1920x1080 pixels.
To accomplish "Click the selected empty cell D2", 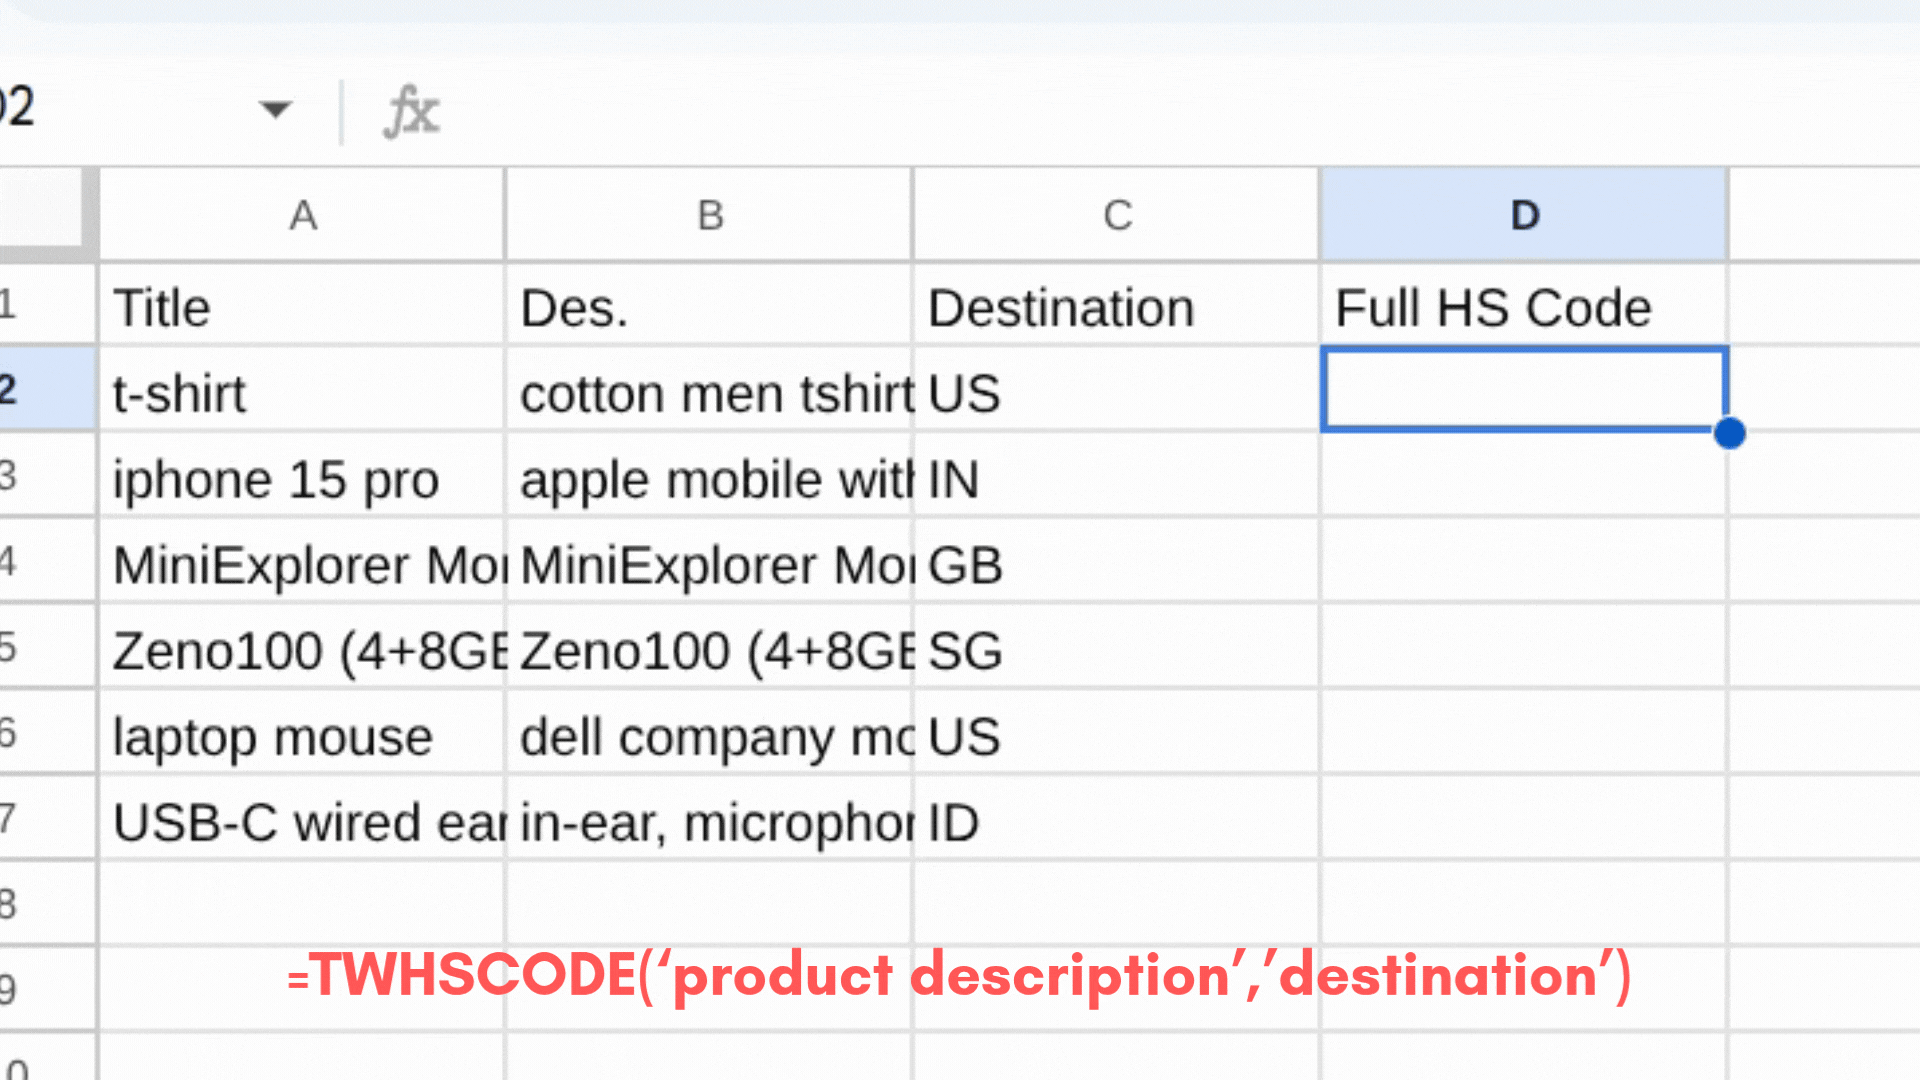I will [x=1524, y=389].
